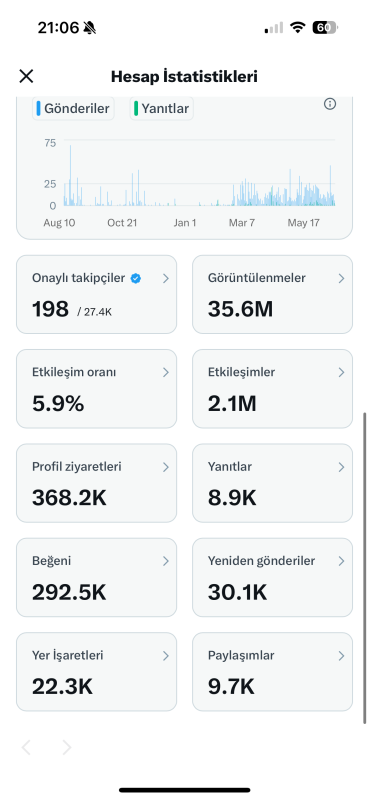Open the Paylaşımlar 9.7K card
Image resolution: width=369 pixels, height=800 pixels.
[273, 672]
